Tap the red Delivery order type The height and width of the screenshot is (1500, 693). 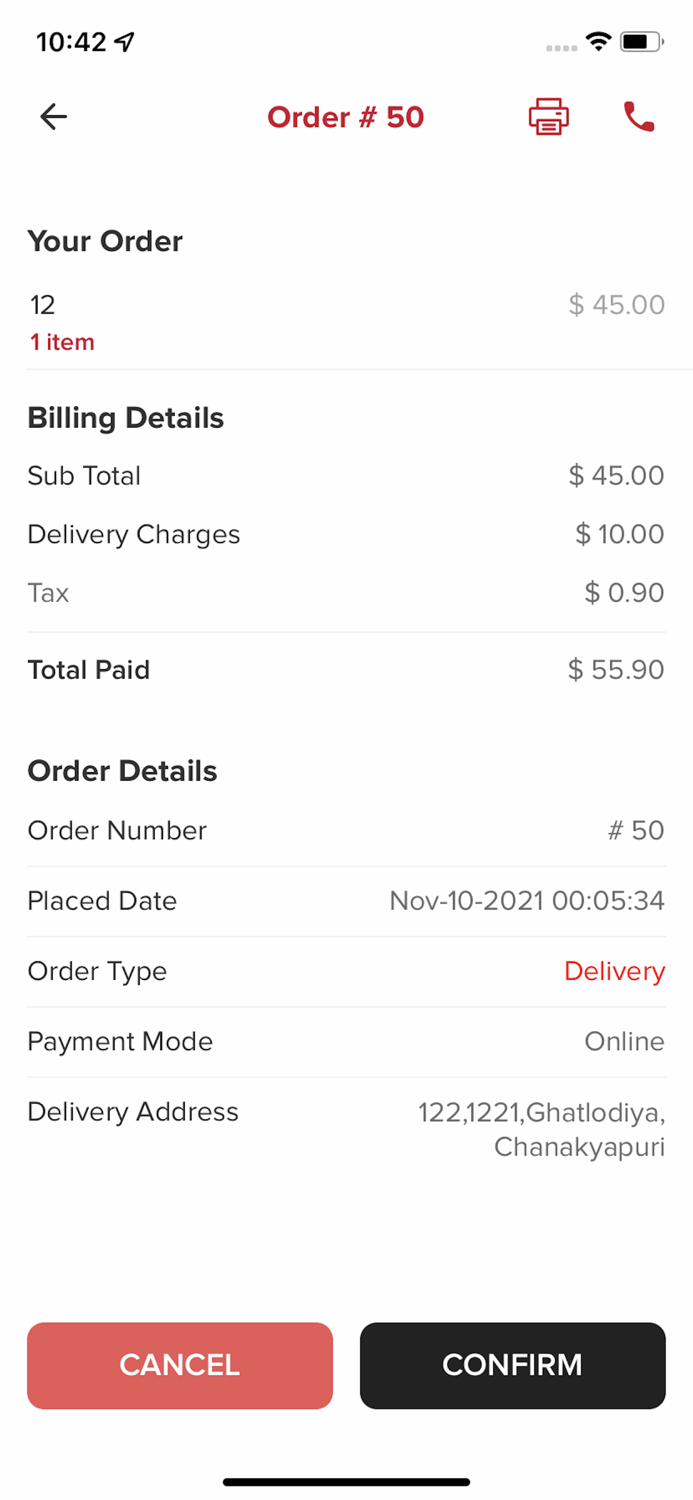(x=614, y=971)
